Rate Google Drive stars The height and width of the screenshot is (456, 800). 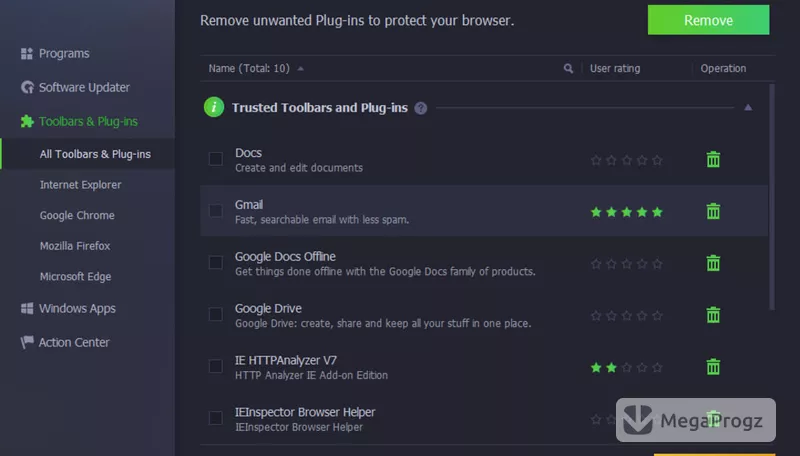pyautogui.click(x=627, y=316)
